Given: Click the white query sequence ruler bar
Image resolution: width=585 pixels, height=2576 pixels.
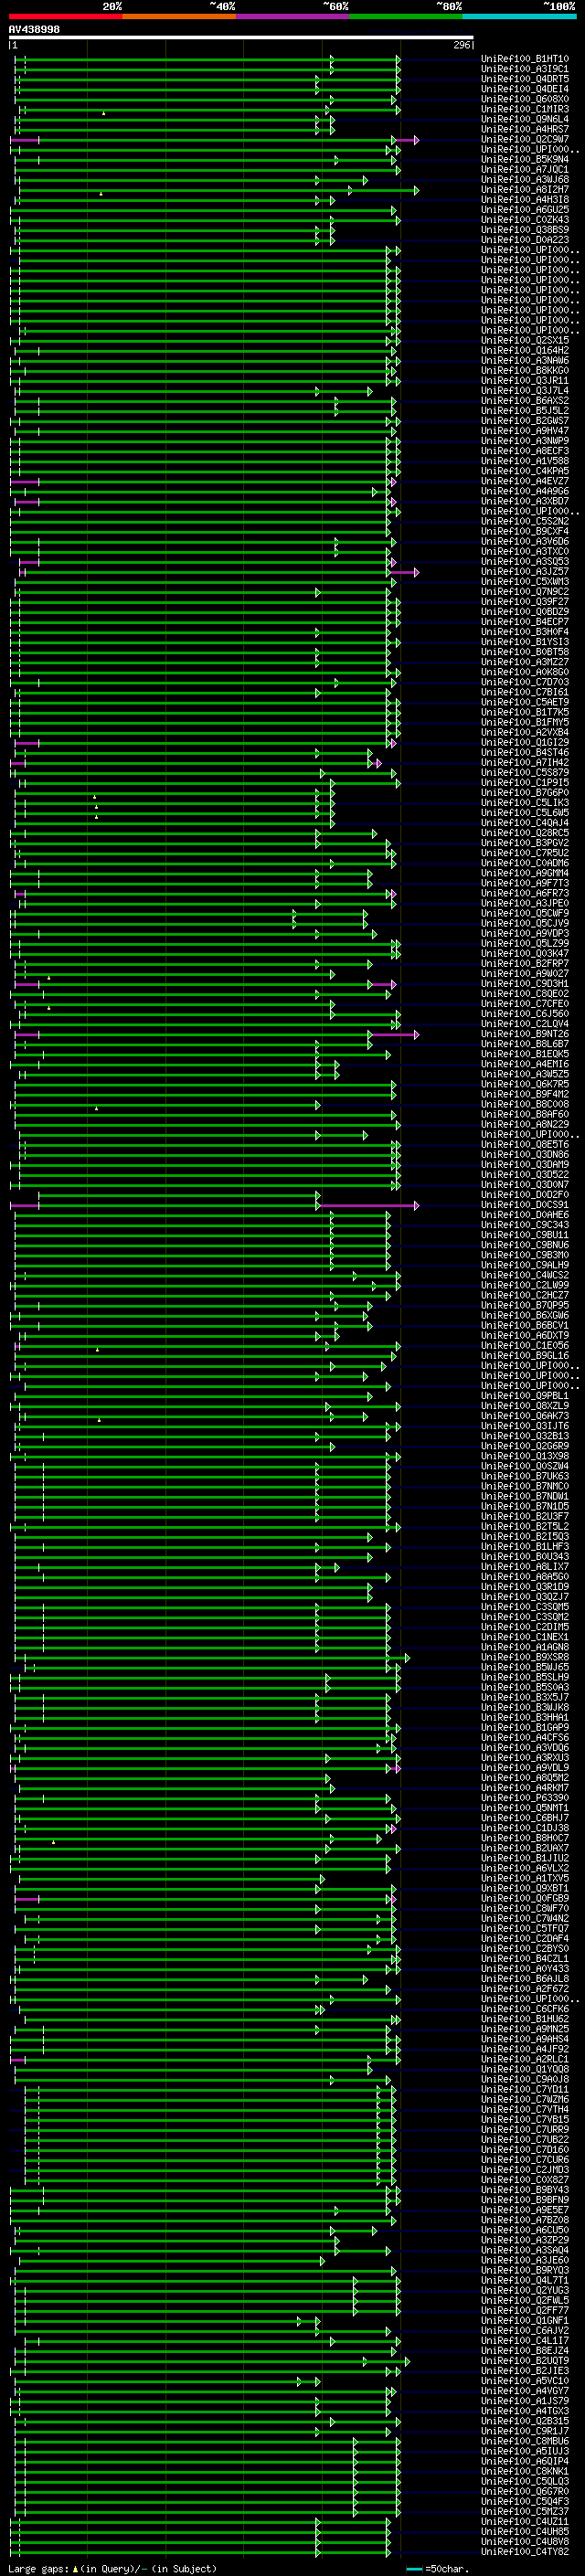Looking at the screenshot, I should pos(241,38).
